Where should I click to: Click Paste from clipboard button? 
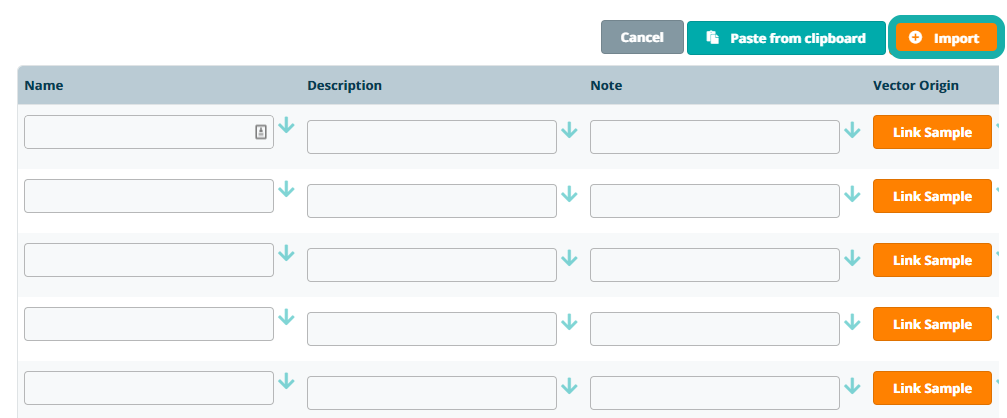pyautogui.click(x=786, y=38)
